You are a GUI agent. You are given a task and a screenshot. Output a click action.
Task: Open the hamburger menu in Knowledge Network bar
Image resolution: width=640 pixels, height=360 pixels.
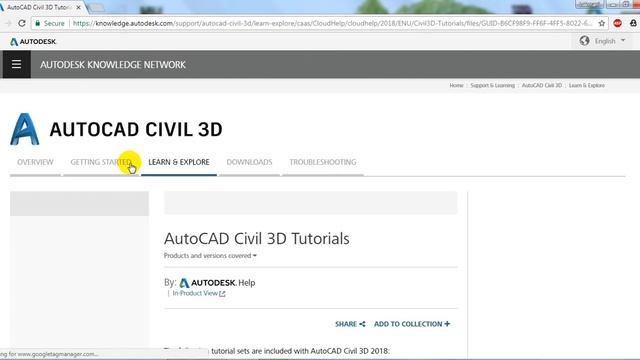16,64
